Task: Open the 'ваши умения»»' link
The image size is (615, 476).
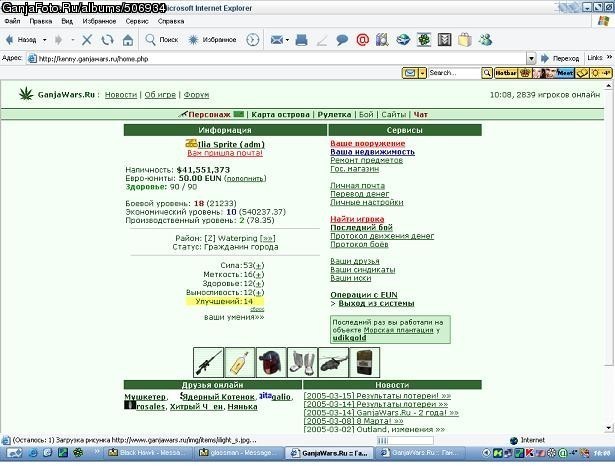Action: click(234, 317)
